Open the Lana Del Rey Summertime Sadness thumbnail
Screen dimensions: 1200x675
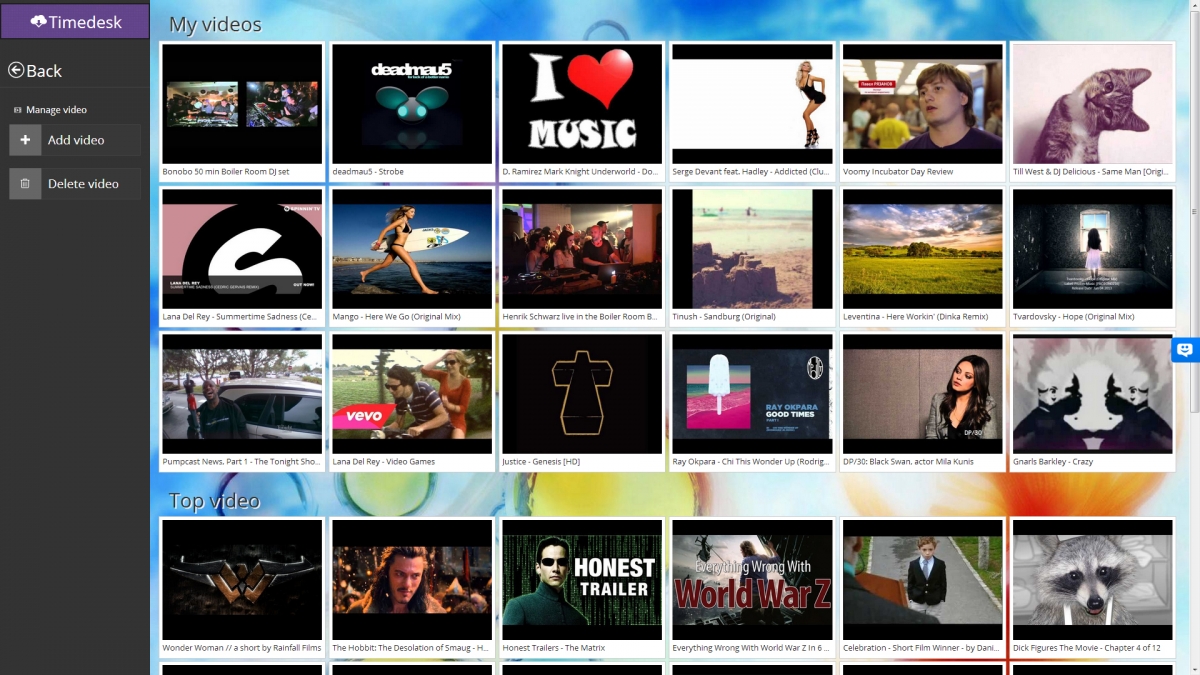tap(242, 249)
